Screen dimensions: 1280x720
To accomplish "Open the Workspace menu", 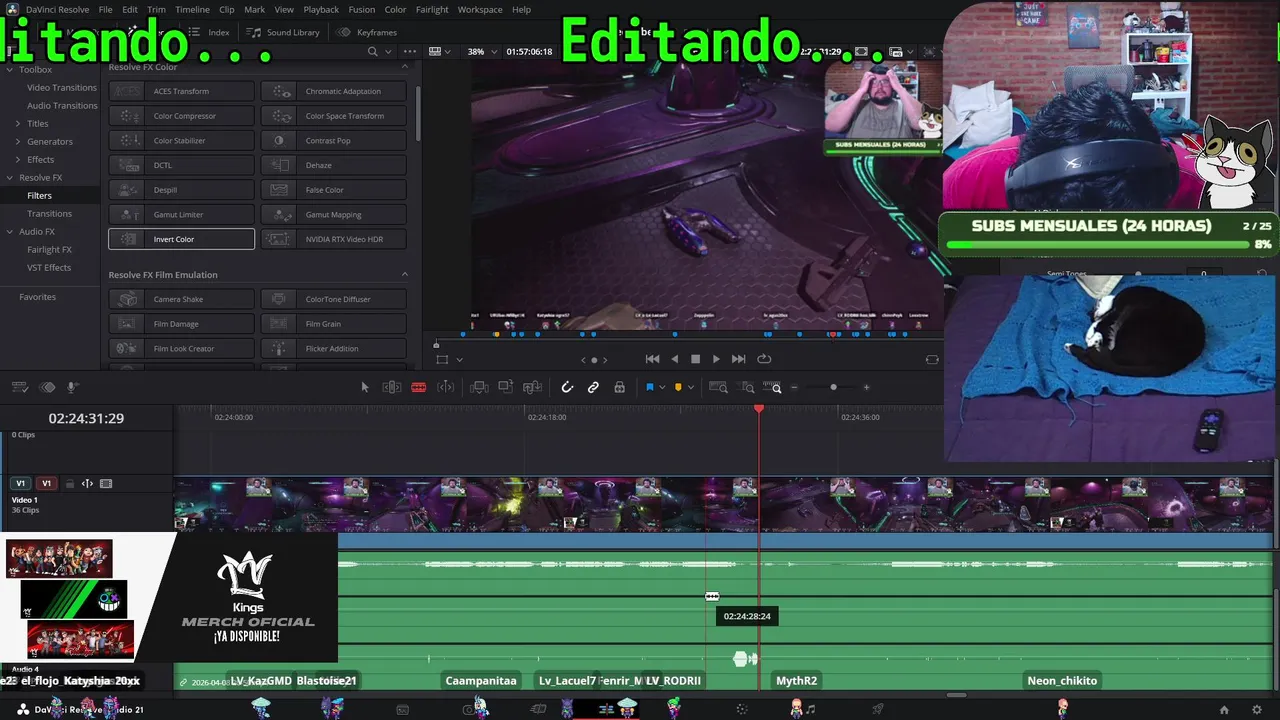I will click(480, 9).
